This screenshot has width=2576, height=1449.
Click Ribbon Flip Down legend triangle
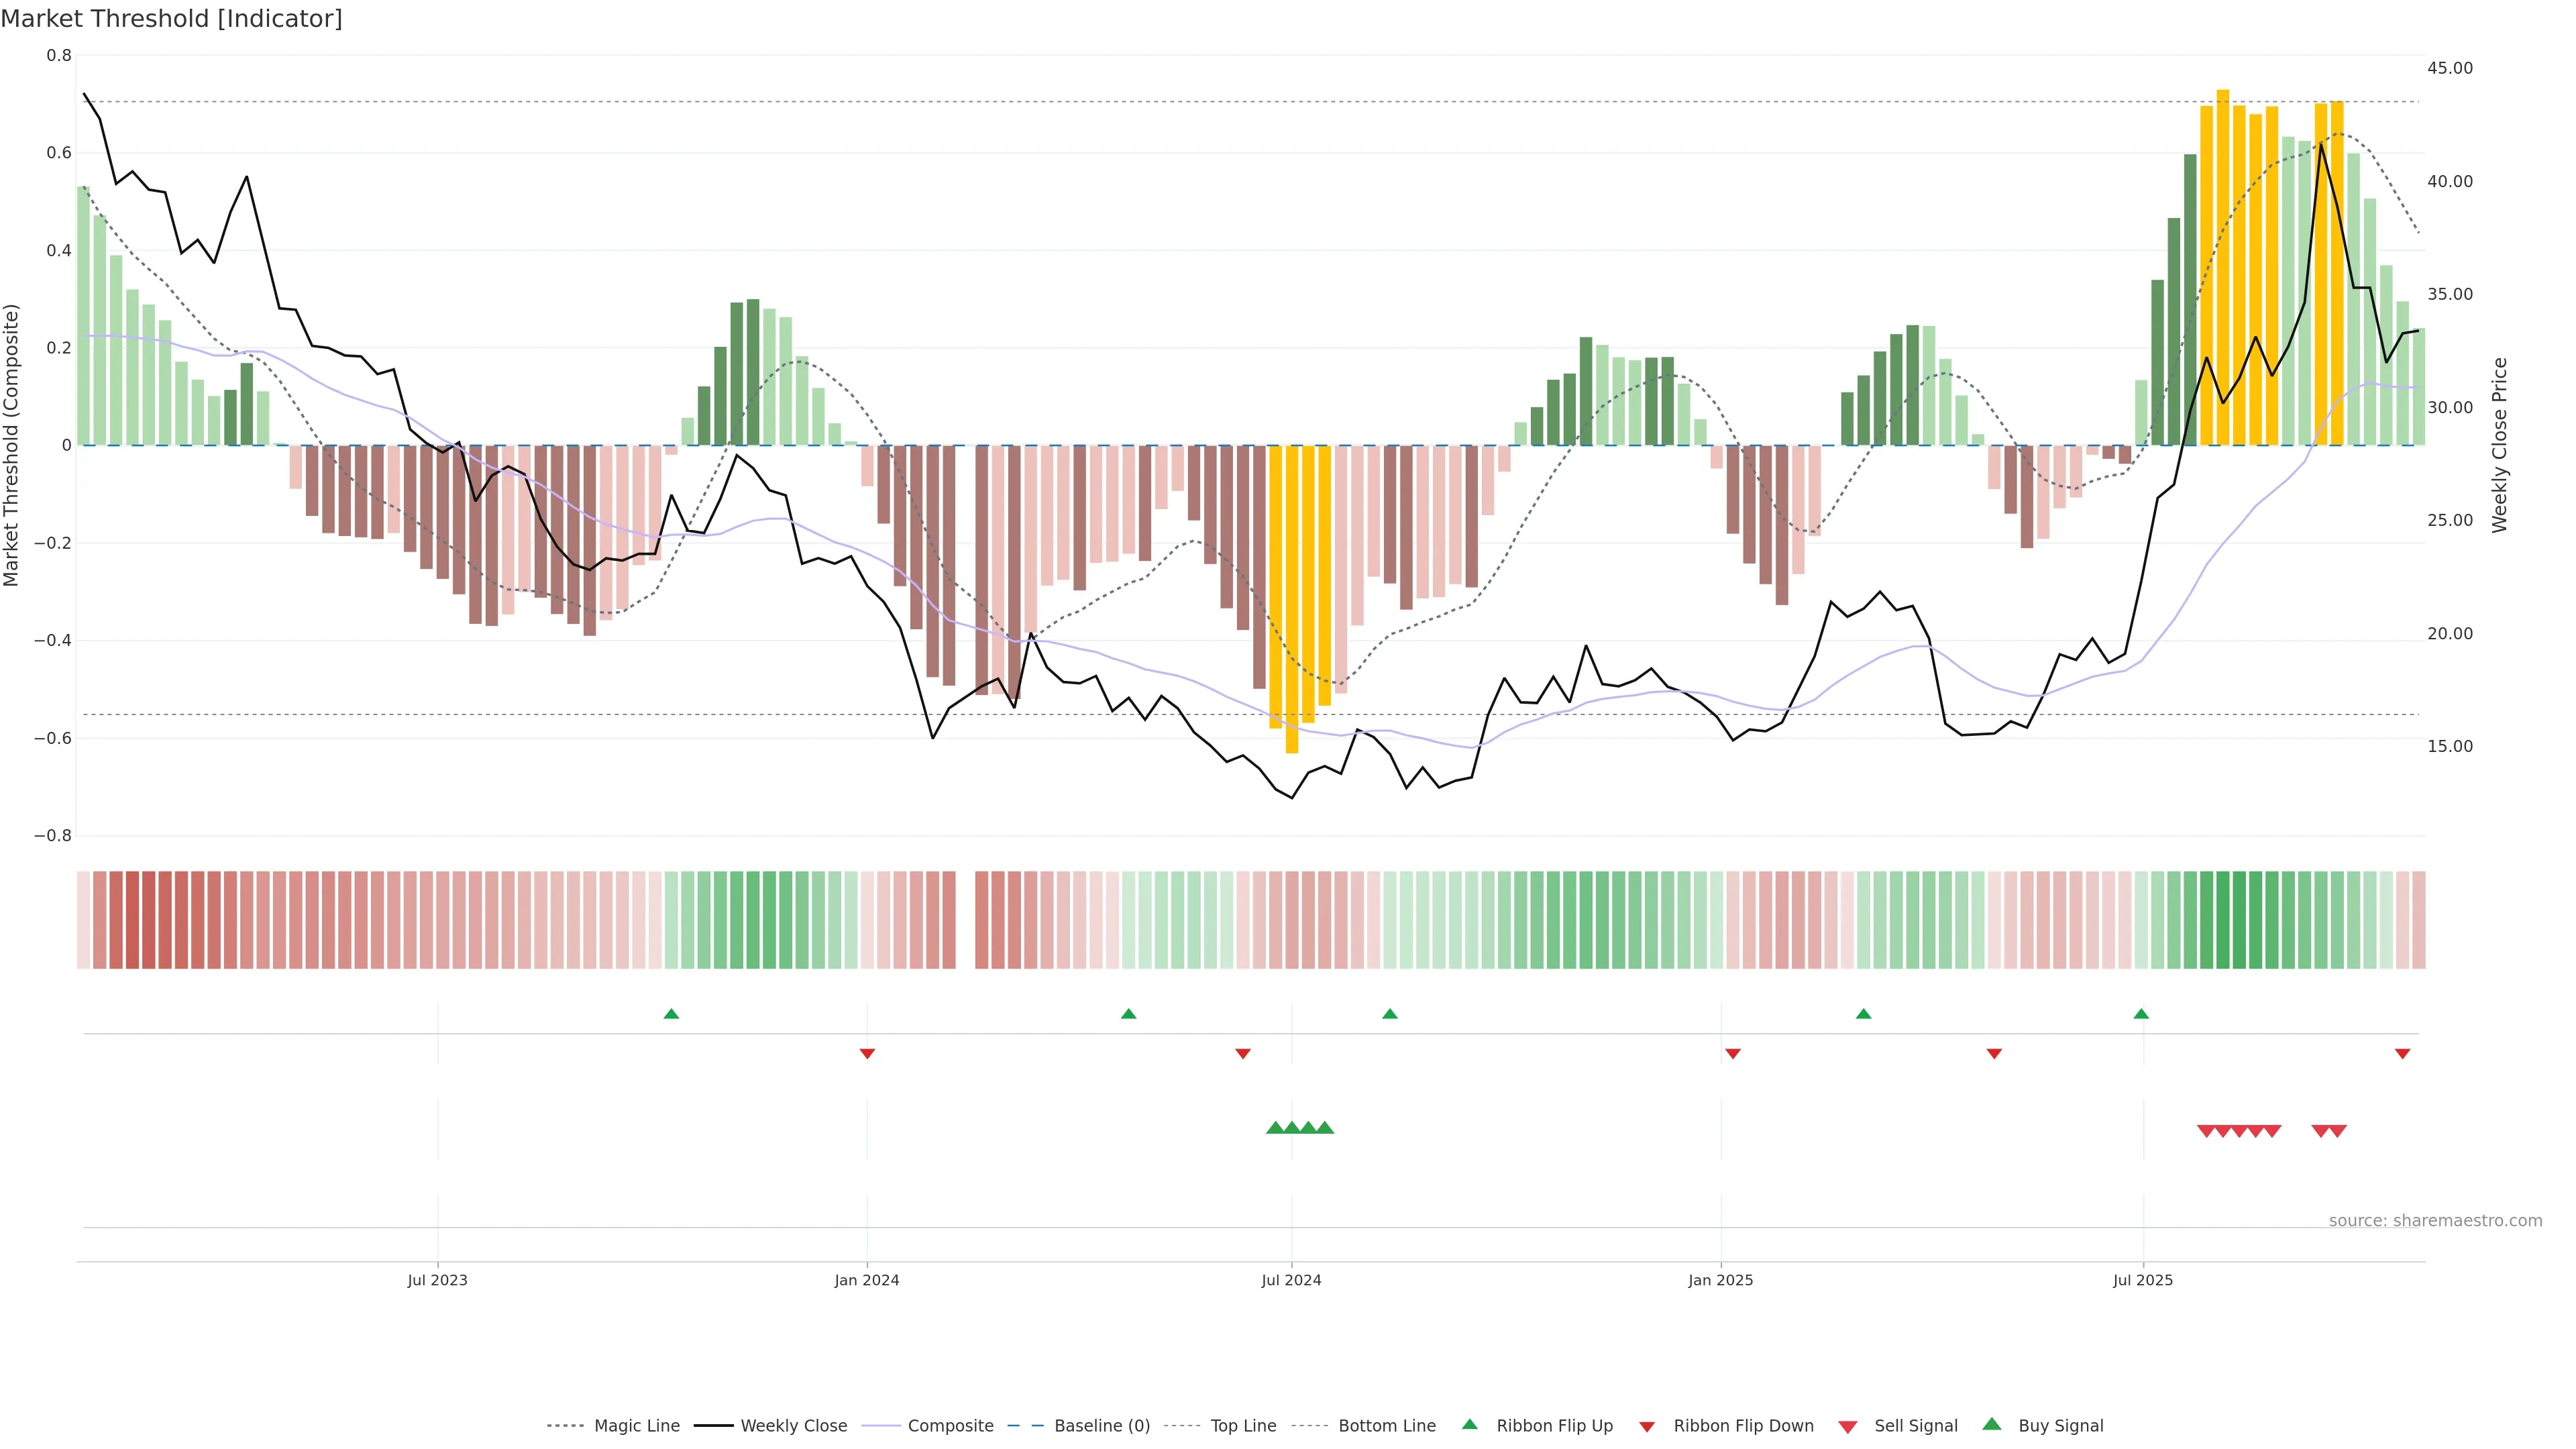click(x=1647, y=1427)
